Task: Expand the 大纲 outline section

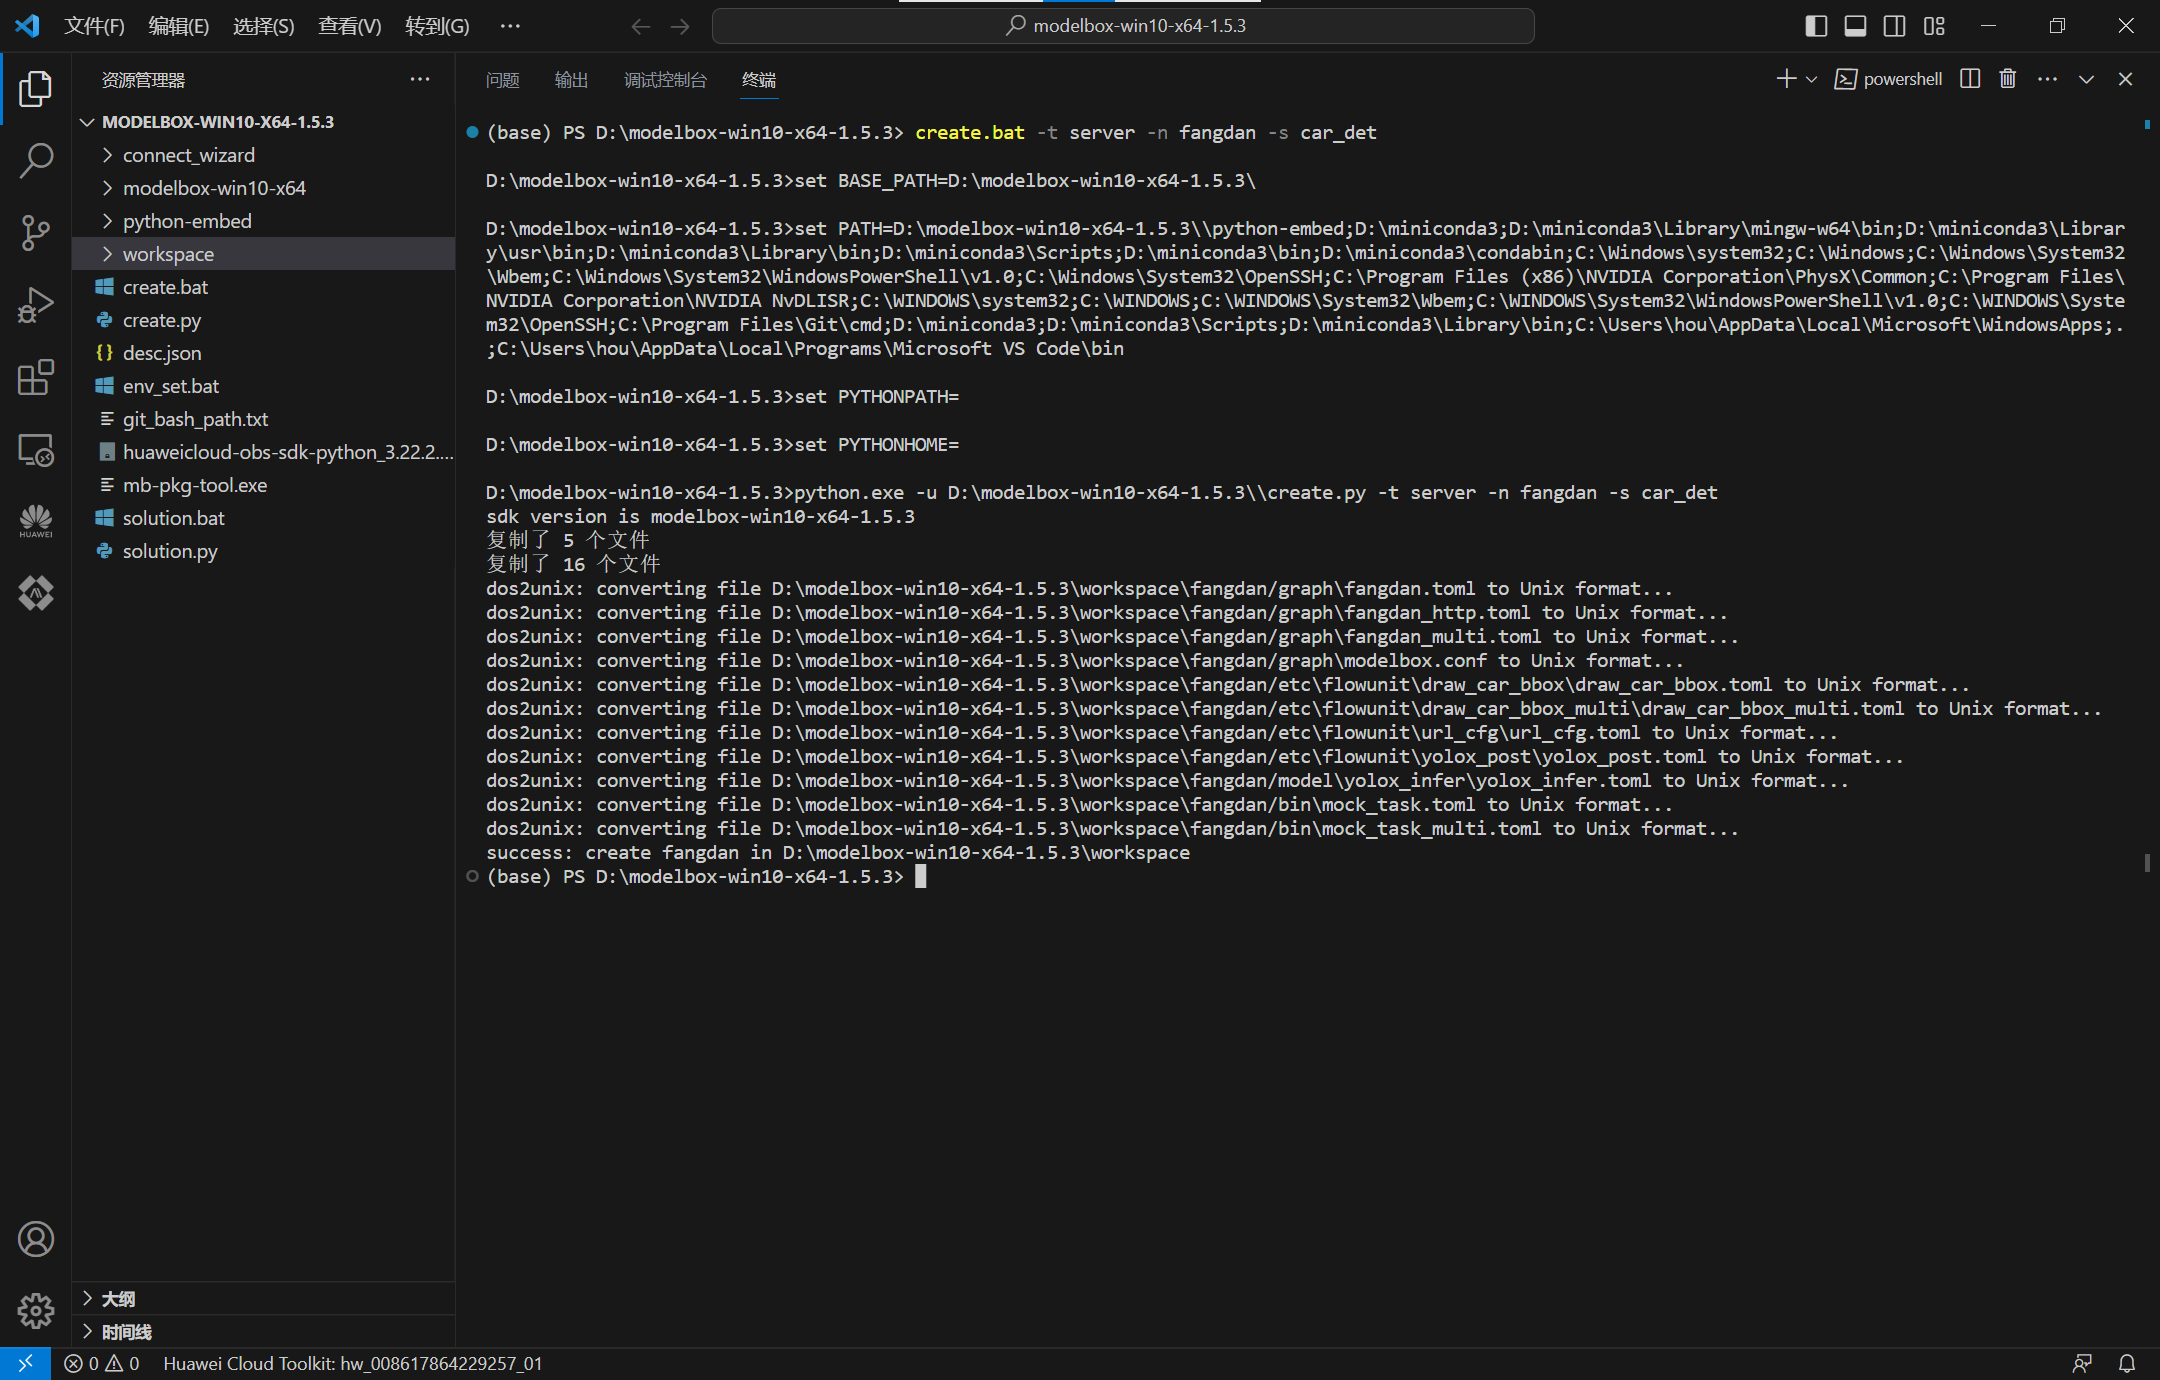Action: coord(118,1298)
